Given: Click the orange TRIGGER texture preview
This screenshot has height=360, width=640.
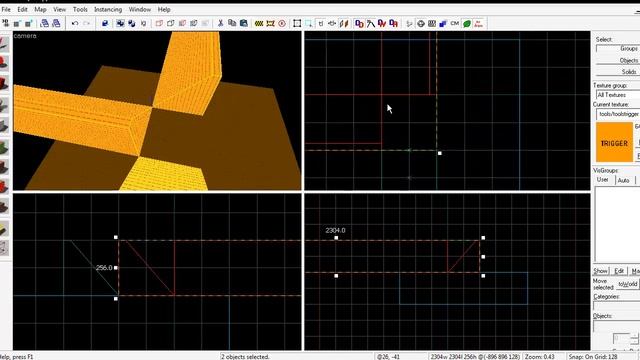Looking at the screenshot, I should (x=614, y=143).
